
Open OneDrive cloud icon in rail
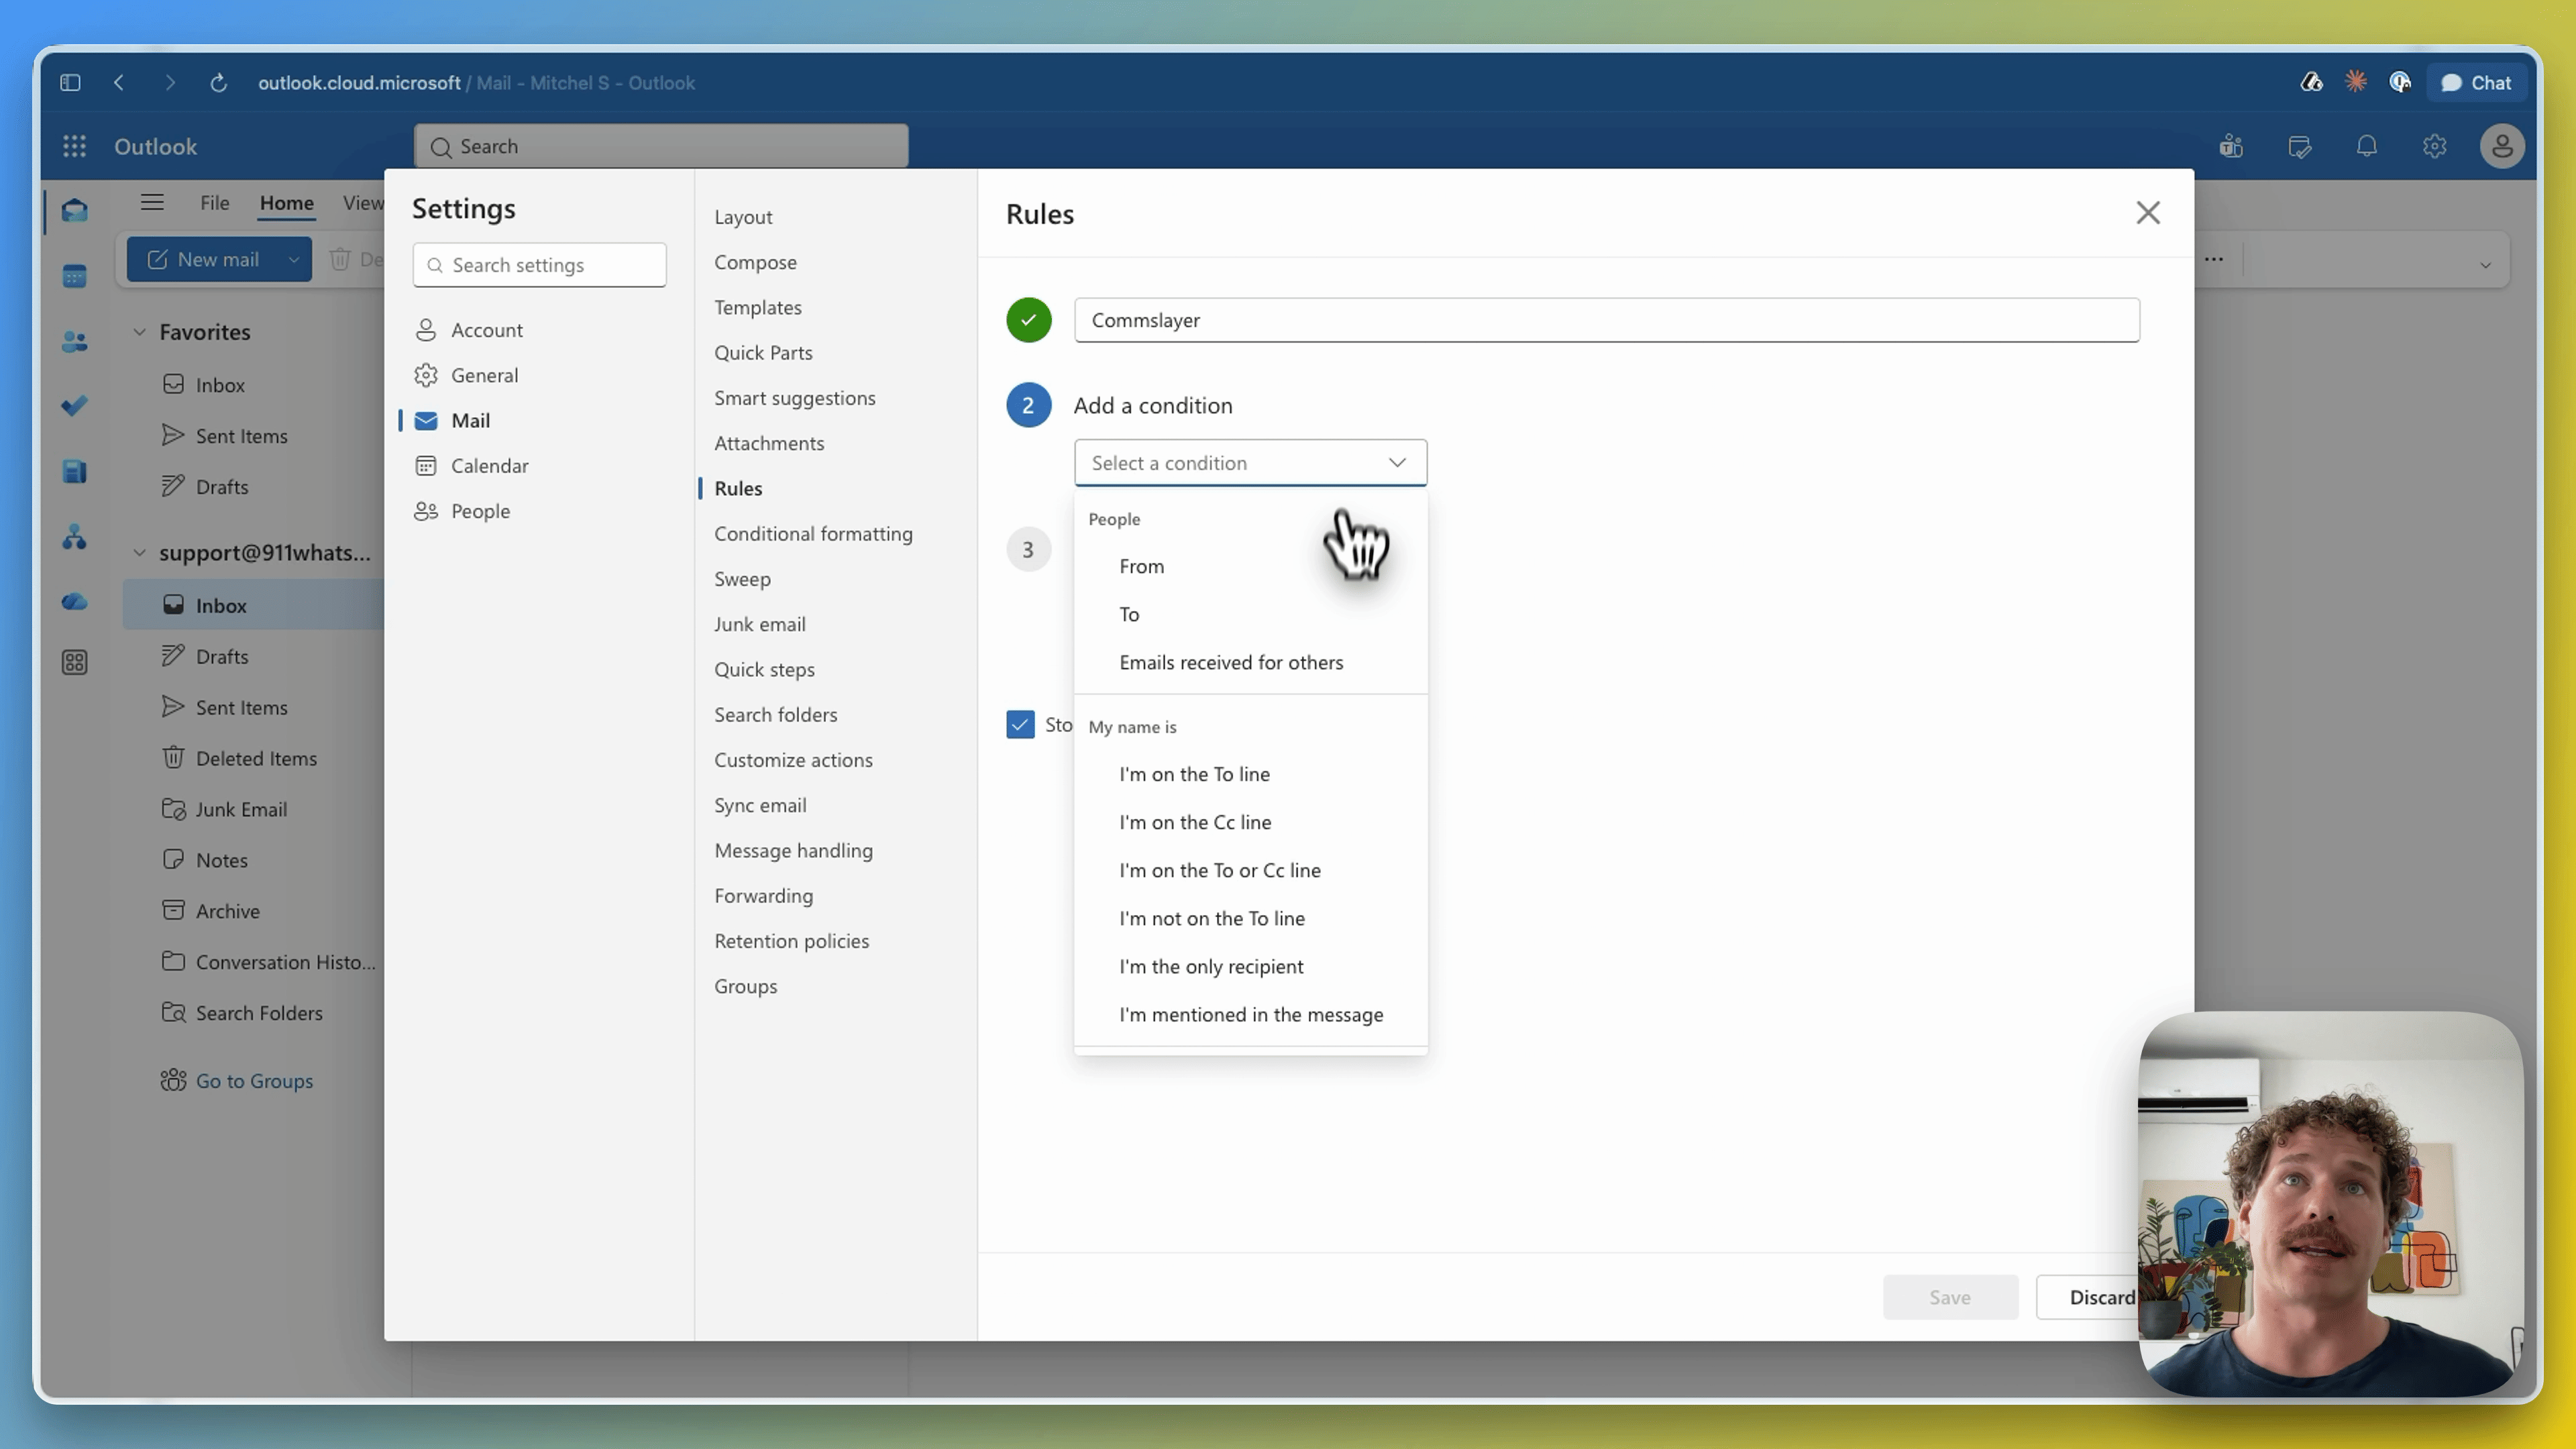[74, 602]
